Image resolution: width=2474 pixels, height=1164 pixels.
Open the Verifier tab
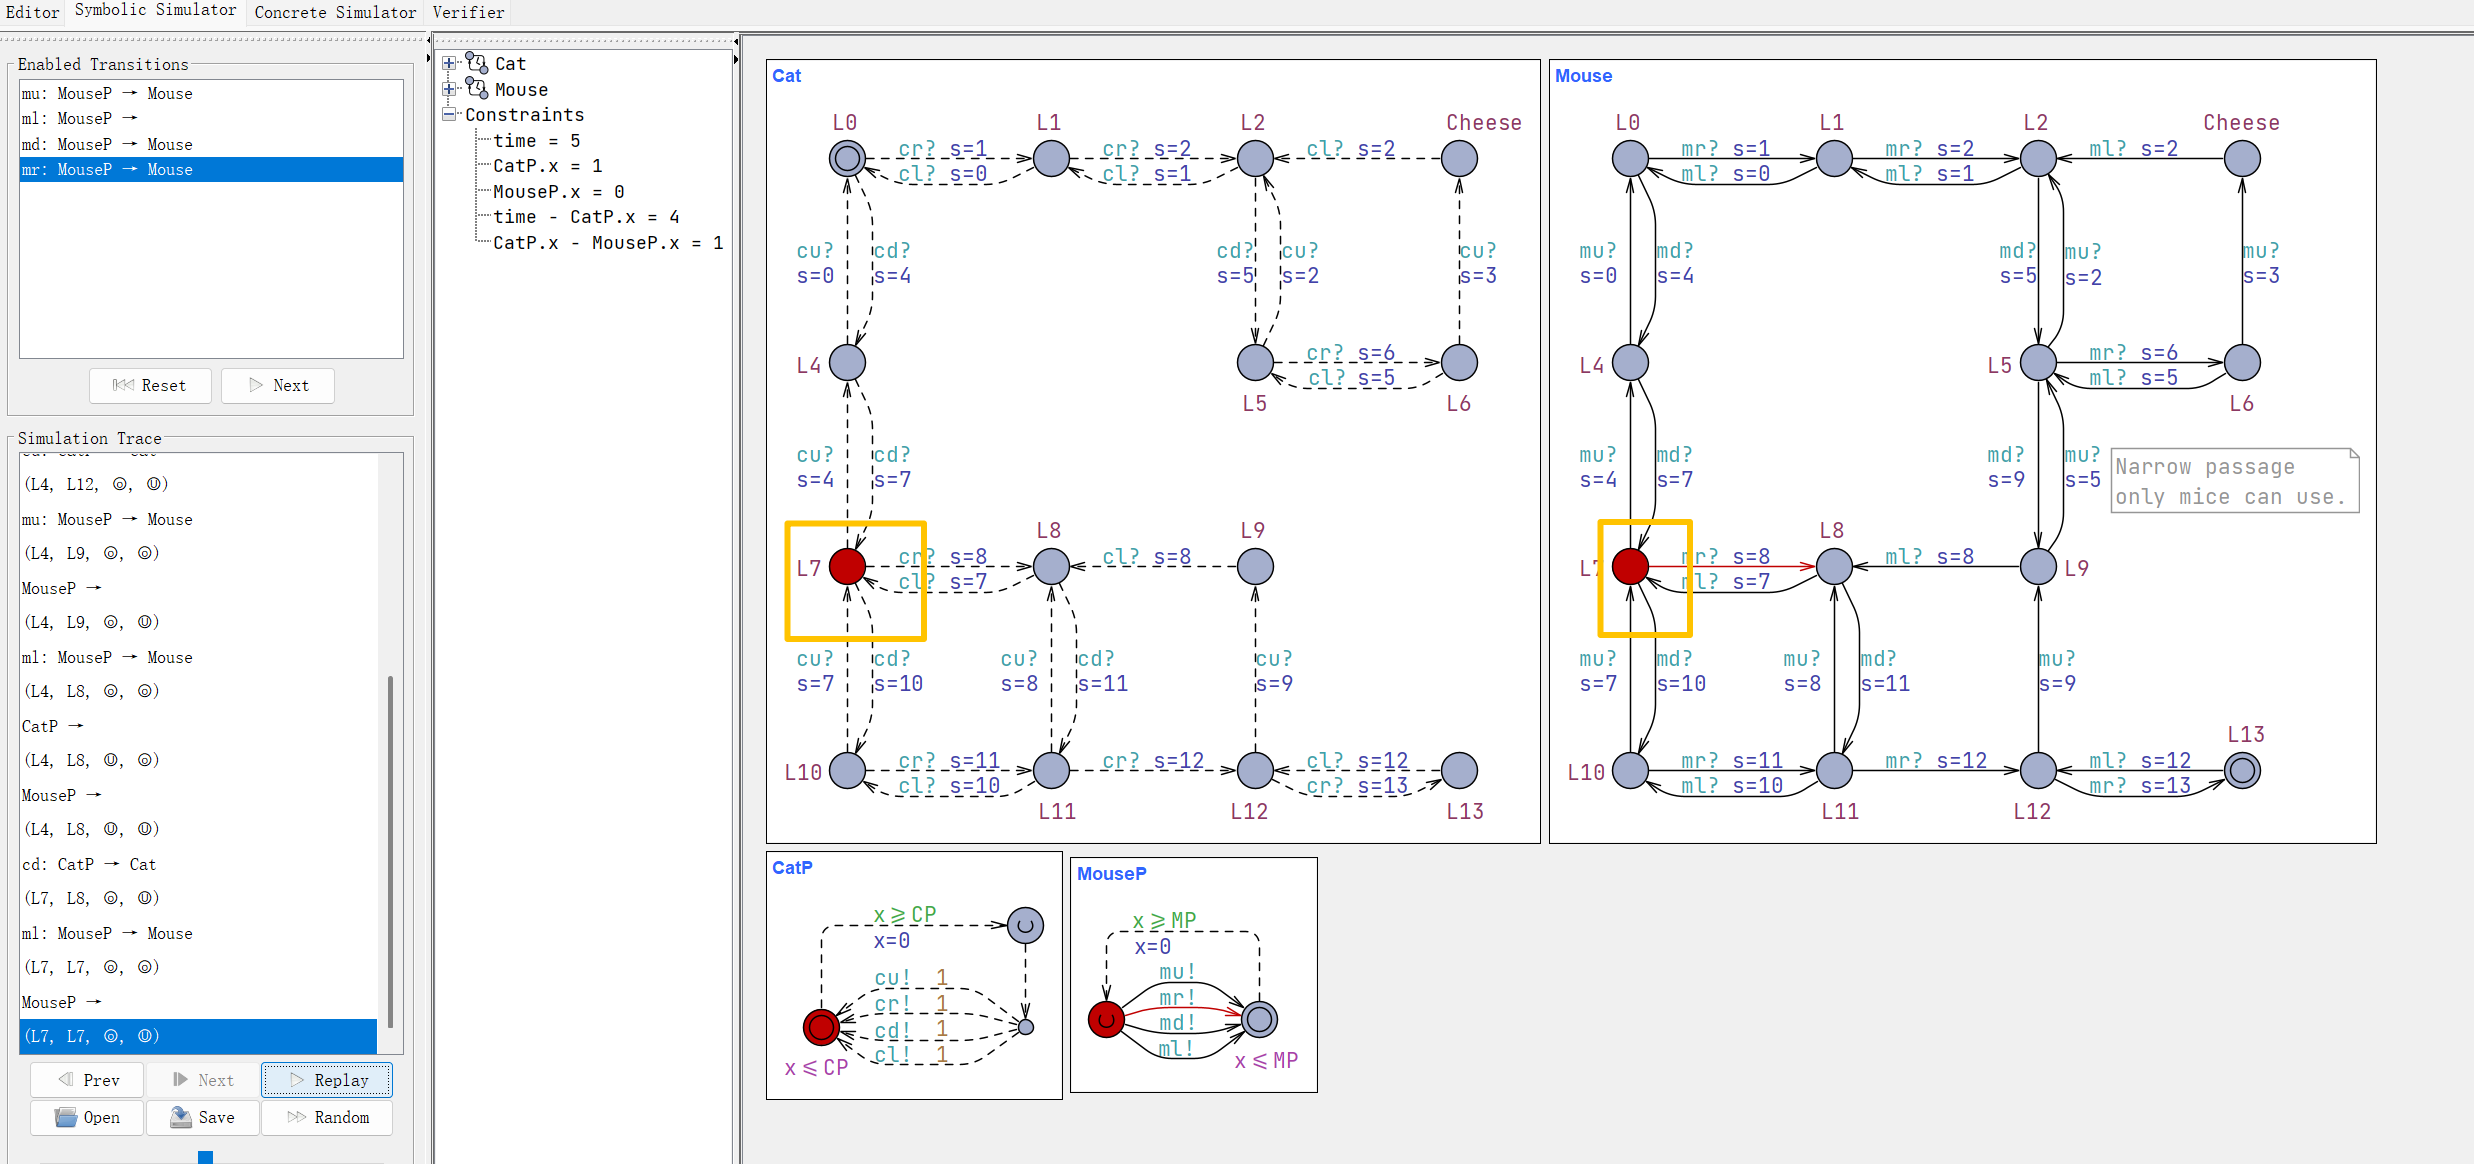click(x=468, y=12)
